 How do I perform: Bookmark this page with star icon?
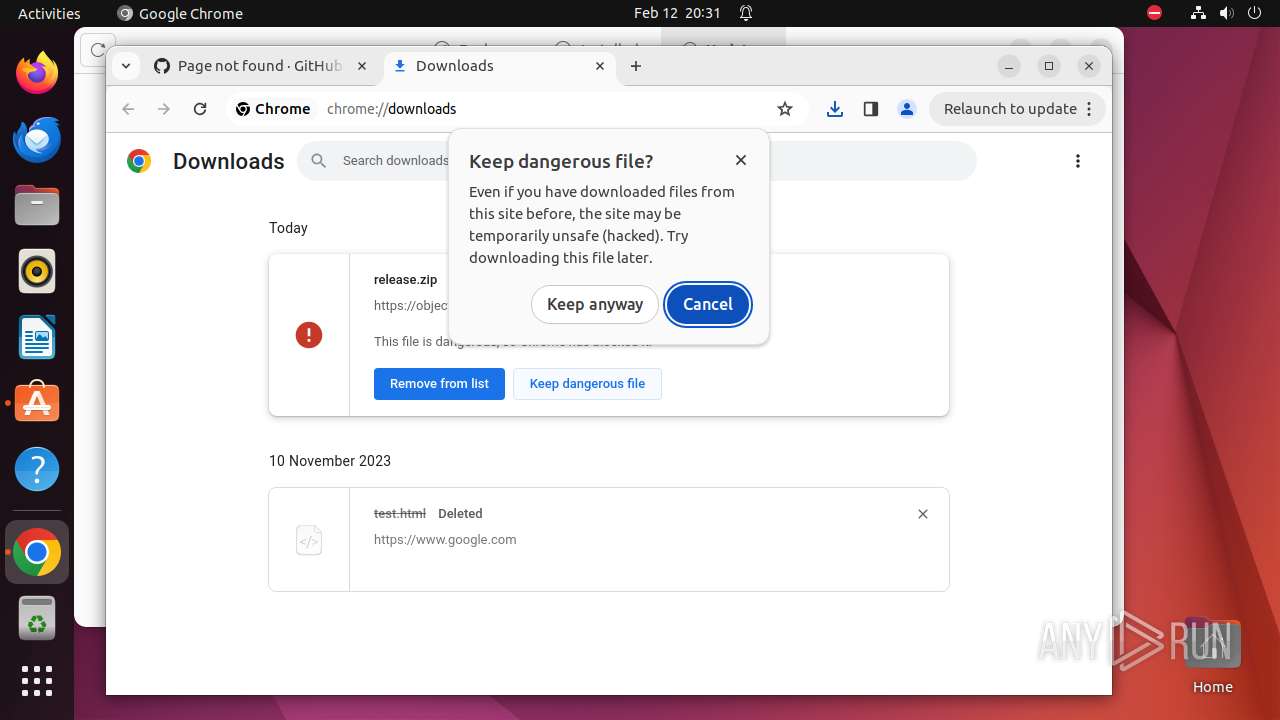tap(785, 109)
